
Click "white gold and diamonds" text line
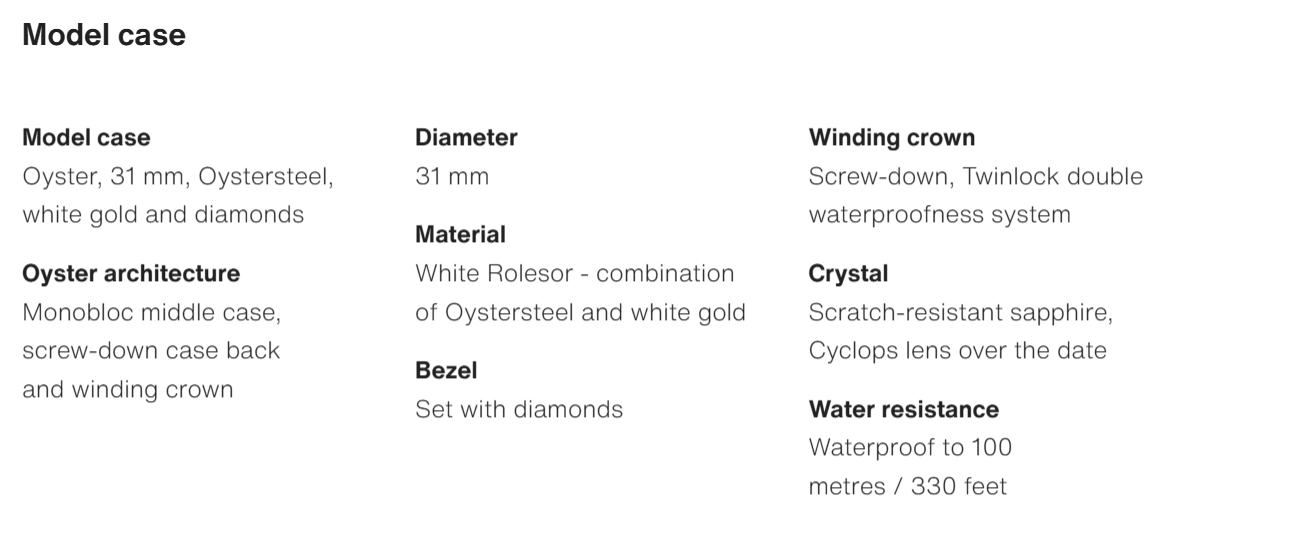[x=163, y=215]
